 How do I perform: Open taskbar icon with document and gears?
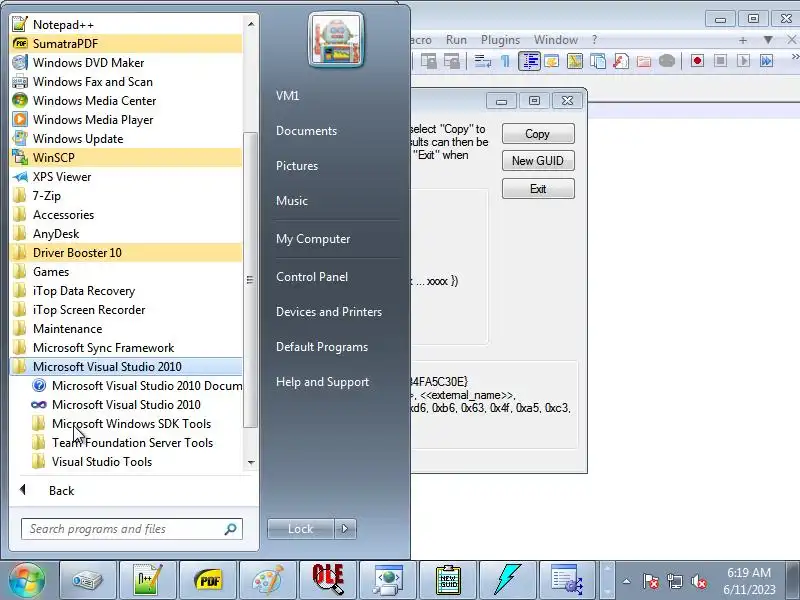(x=568, y=580)
